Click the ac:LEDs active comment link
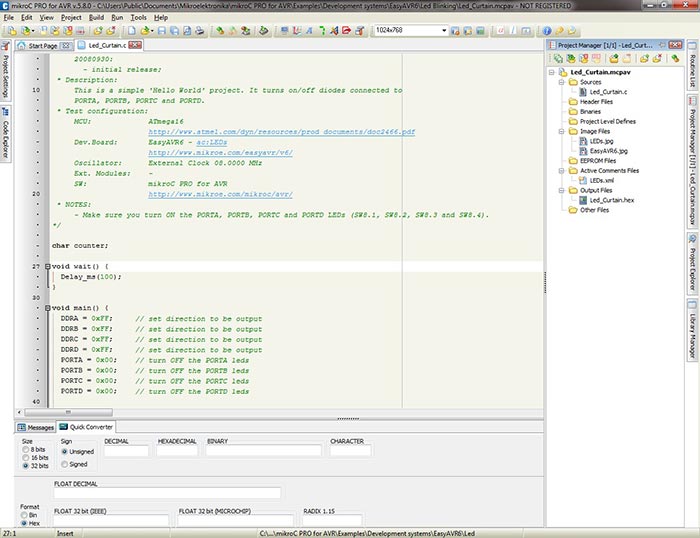 click(x=212, y=142)
